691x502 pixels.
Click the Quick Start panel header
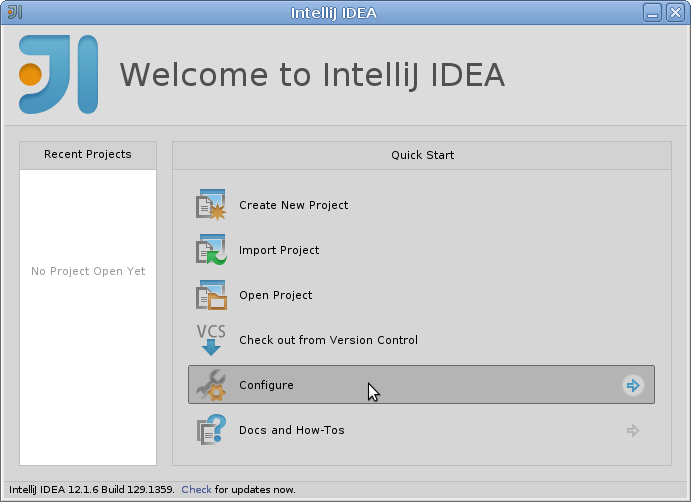[422, 155]
